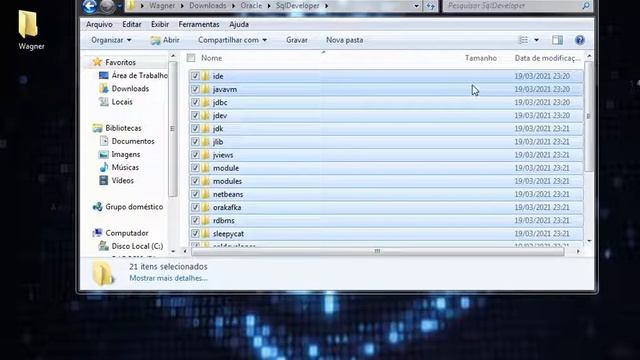Click the search magnifier icon
The image size is (640, 360).
(x=586, y=6)
